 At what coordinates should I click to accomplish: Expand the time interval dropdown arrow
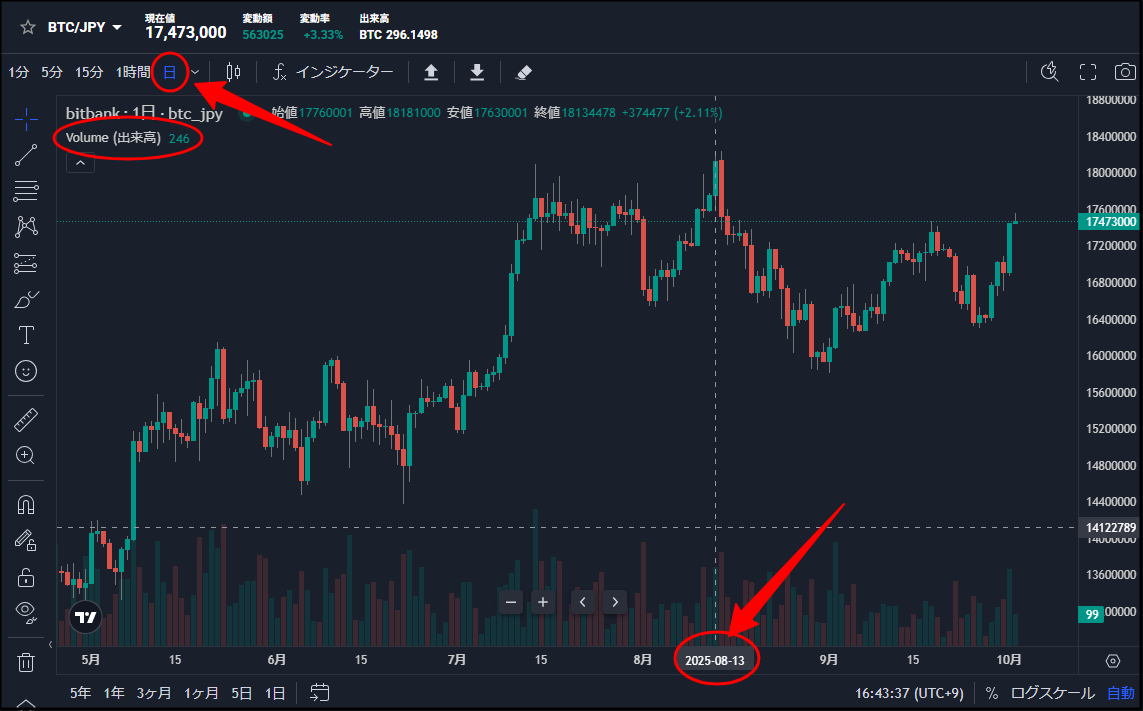195,72
